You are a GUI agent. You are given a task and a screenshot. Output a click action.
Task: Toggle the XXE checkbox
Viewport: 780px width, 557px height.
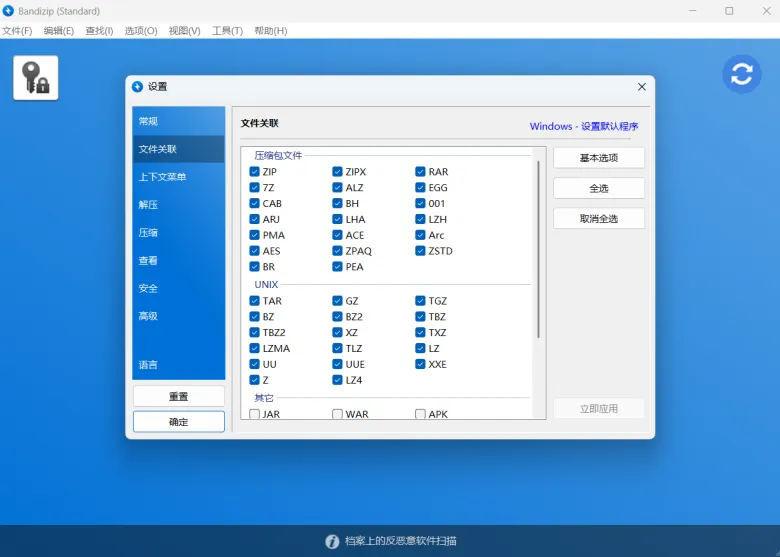click(x=420, y=365)
